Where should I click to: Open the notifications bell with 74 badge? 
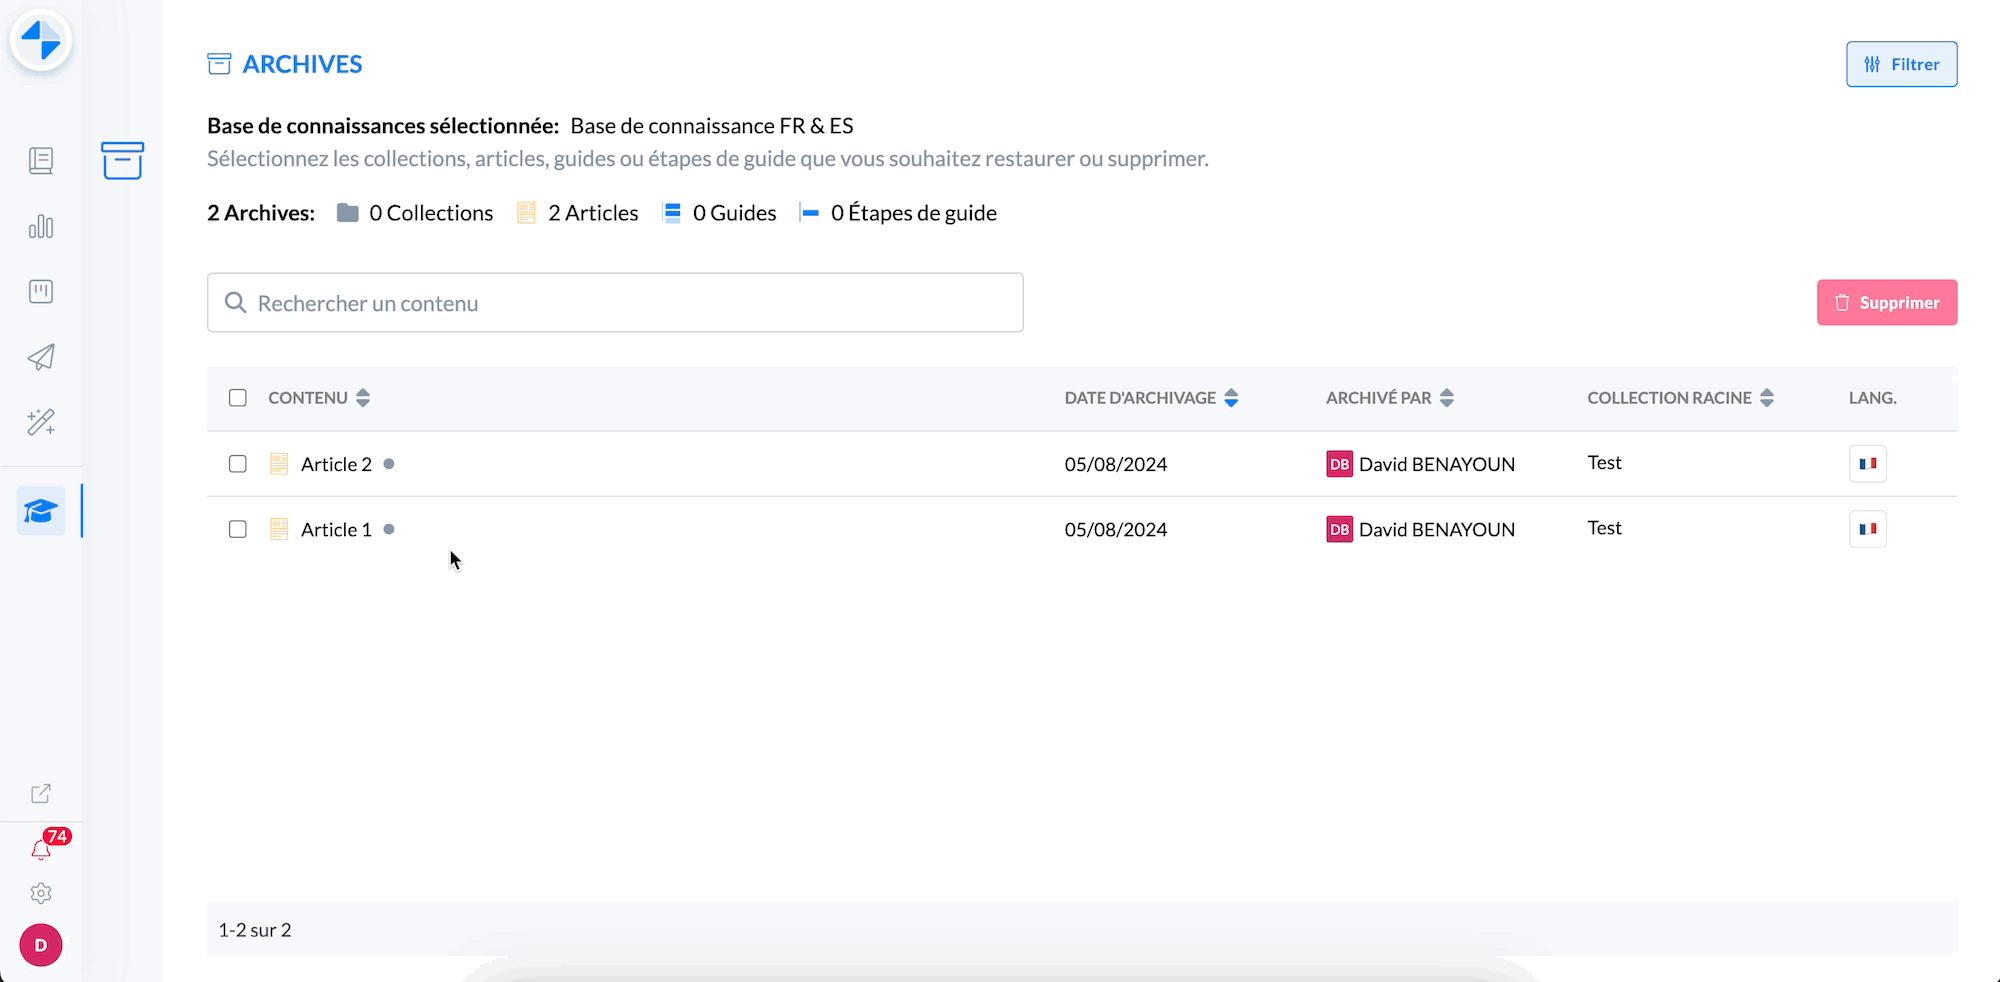coord(41,849)
